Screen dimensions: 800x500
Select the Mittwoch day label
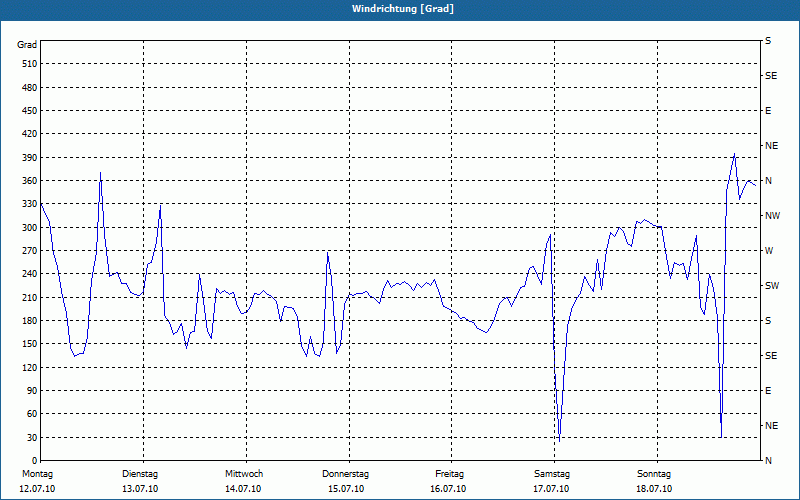244,474
